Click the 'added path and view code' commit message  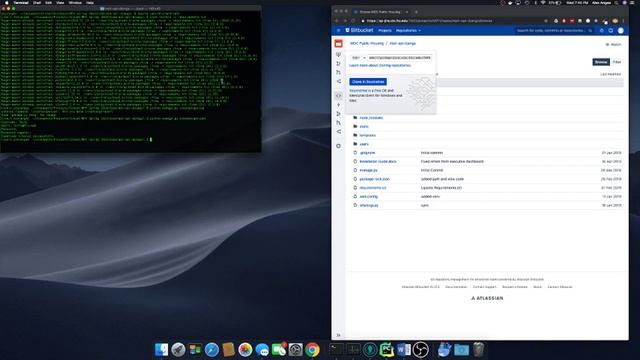pos(442,179)
